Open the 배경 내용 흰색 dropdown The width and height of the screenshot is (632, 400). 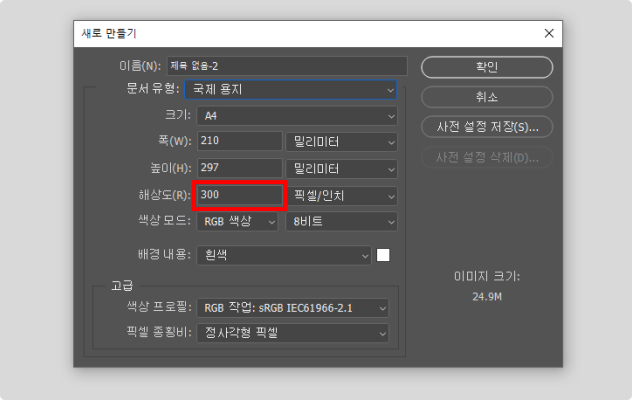[284, 255]
